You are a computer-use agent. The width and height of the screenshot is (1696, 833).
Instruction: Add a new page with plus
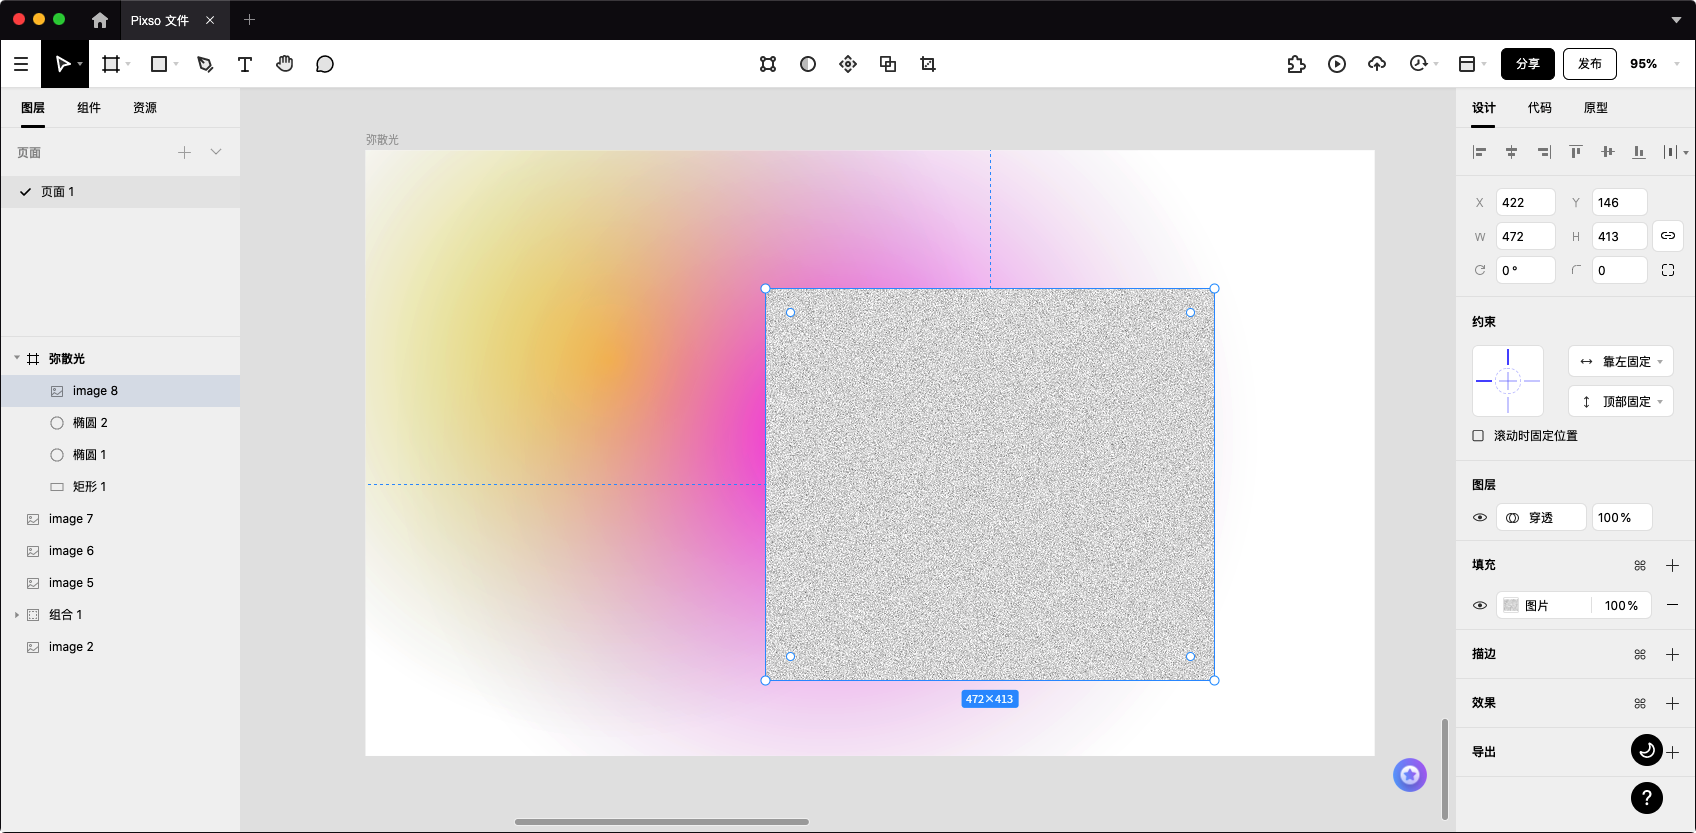coord(184,152)
